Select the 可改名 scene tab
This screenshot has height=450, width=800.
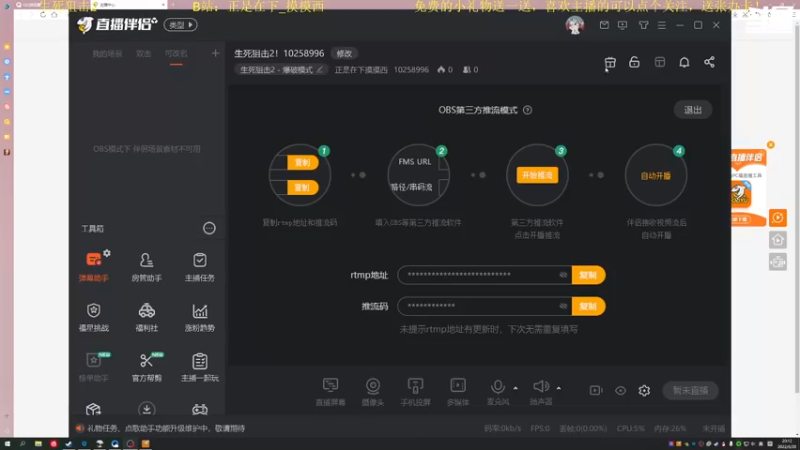coord(176,54)
